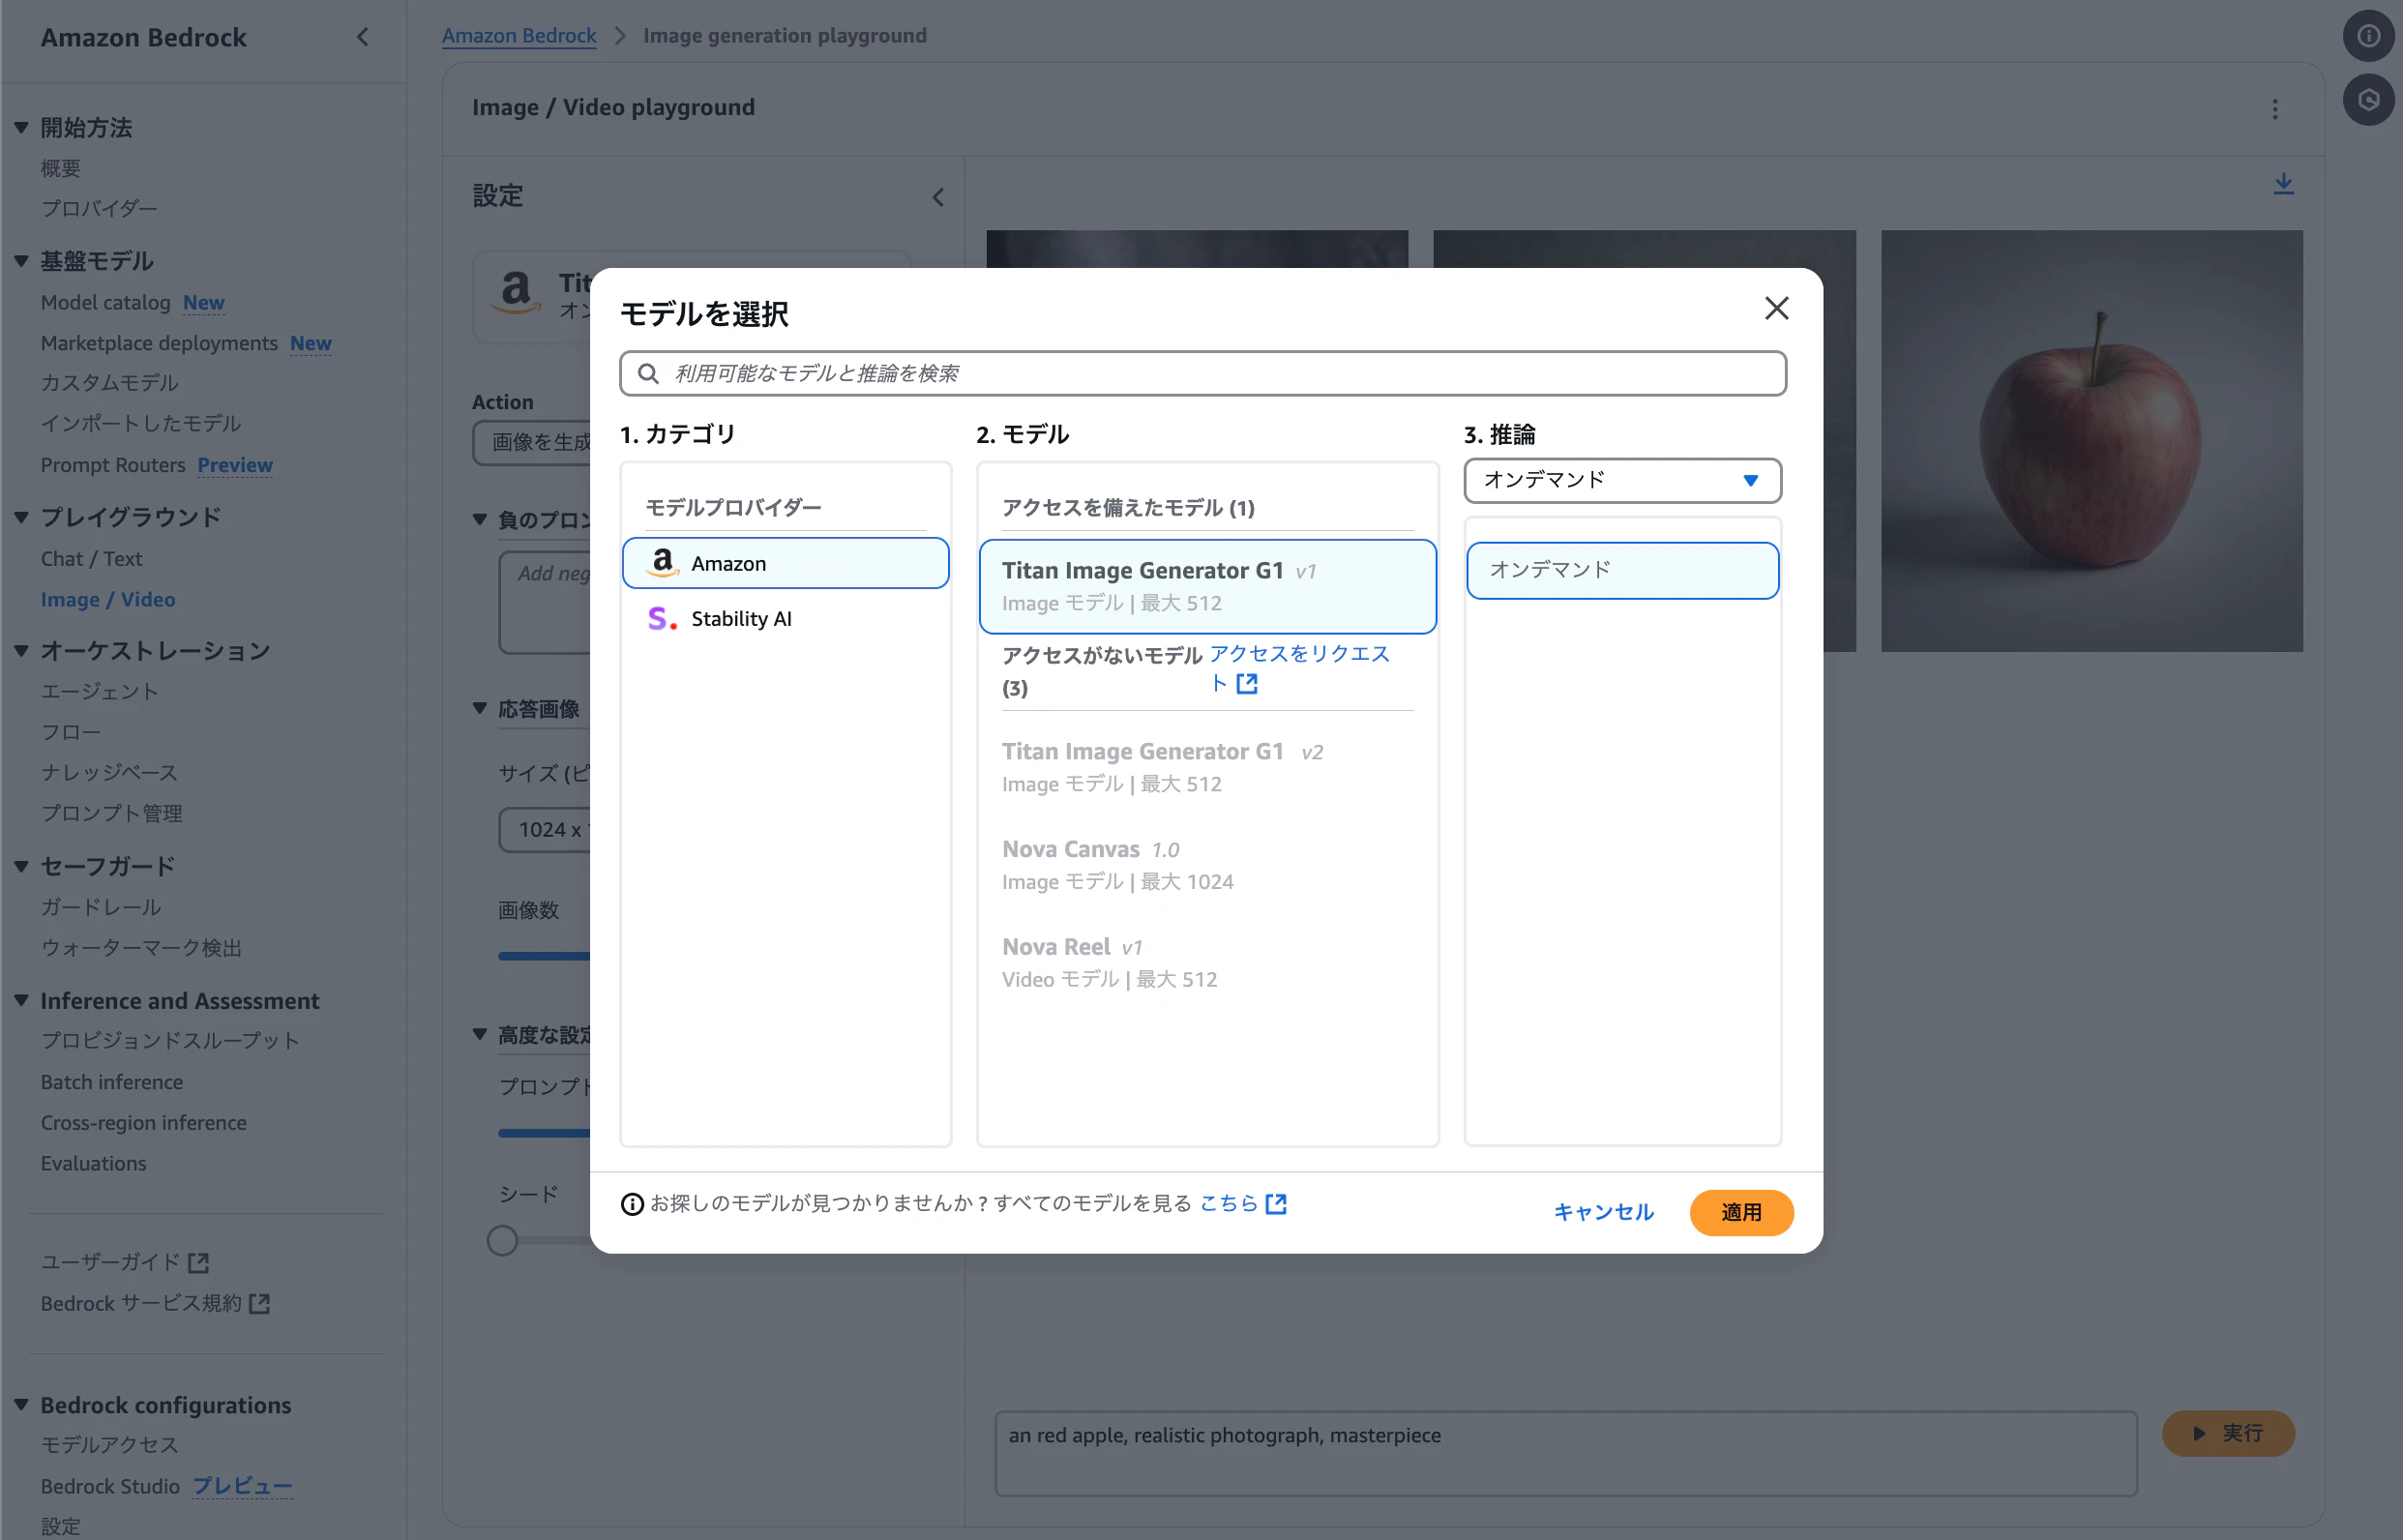Click the info icon in dialog footer
This screenshot has width=2403, height=1540.
pyautogui.click(x=632, y=1204)
